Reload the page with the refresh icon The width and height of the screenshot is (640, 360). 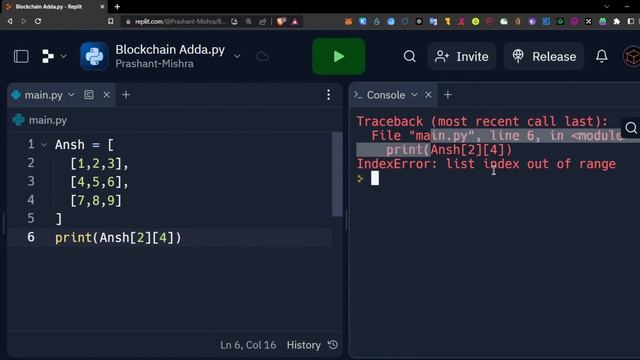[38, 21]
